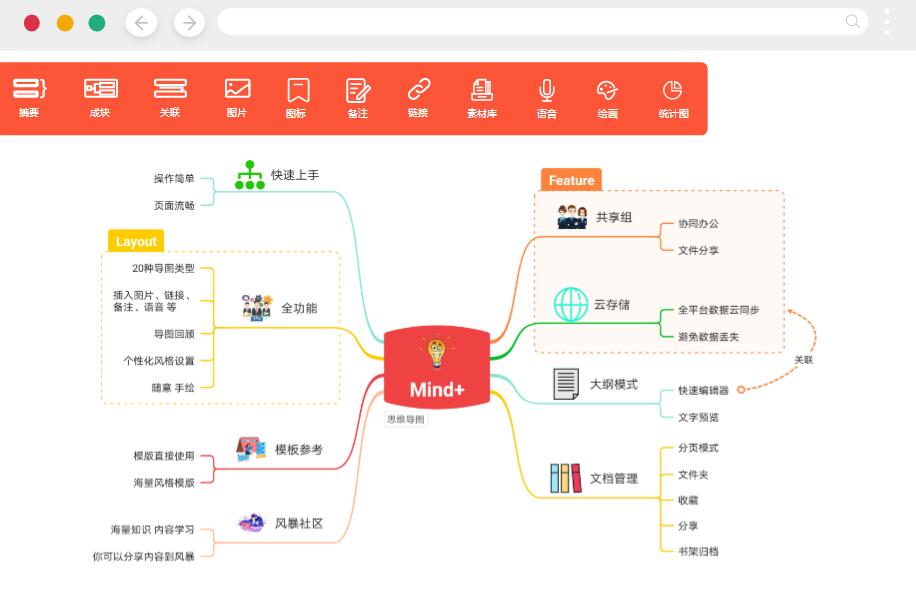Open the 素材库 material library

[481, 97]
